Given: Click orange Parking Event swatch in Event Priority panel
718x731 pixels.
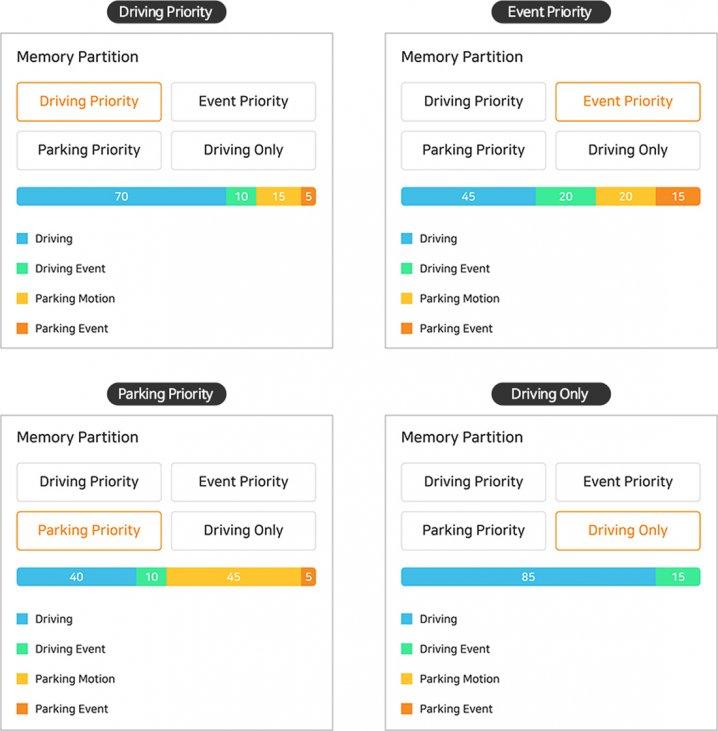Looking at the screenshot, I should (x=406, y=328).
